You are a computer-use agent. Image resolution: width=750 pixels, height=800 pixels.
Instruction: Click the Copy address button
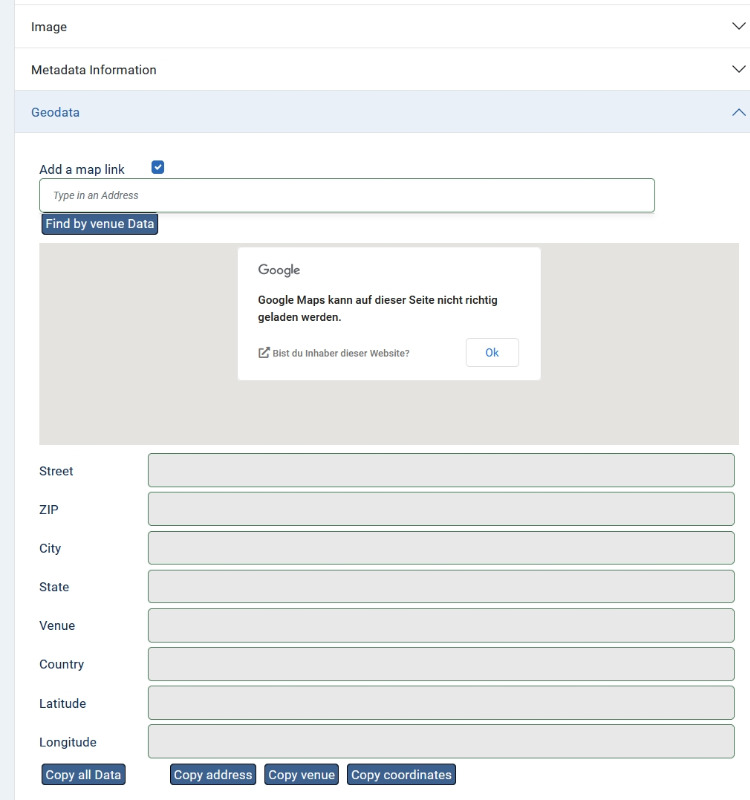(213, 774)
